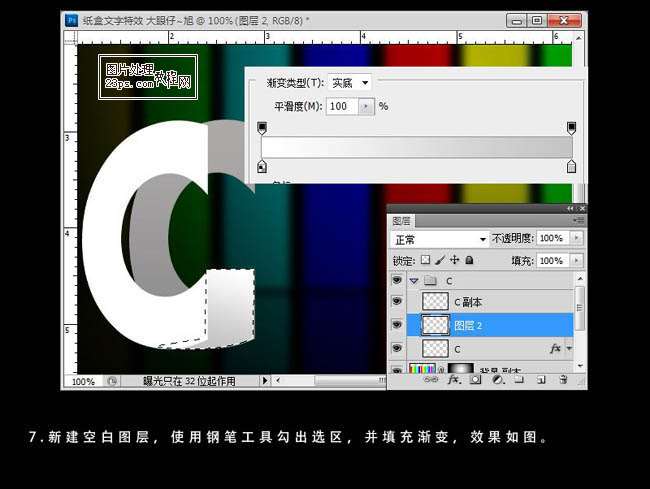Collapse group C with the disclosure triangle

[414, 281]
